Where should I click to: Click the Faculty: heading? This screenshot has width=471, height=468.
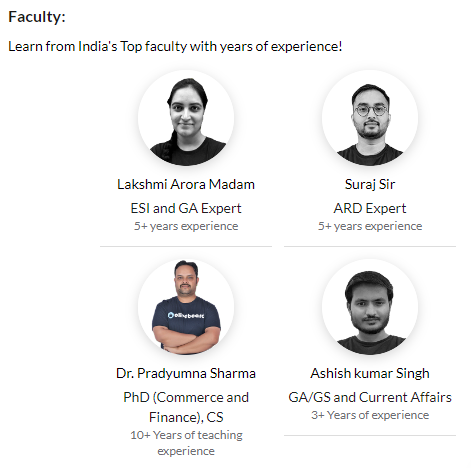[37, 17]
